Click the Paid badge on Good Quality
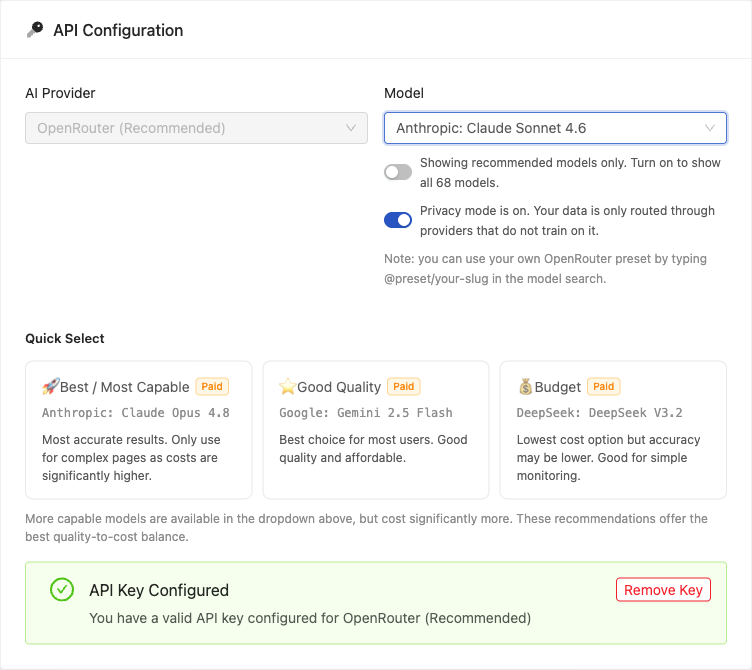 coord(404,387)
